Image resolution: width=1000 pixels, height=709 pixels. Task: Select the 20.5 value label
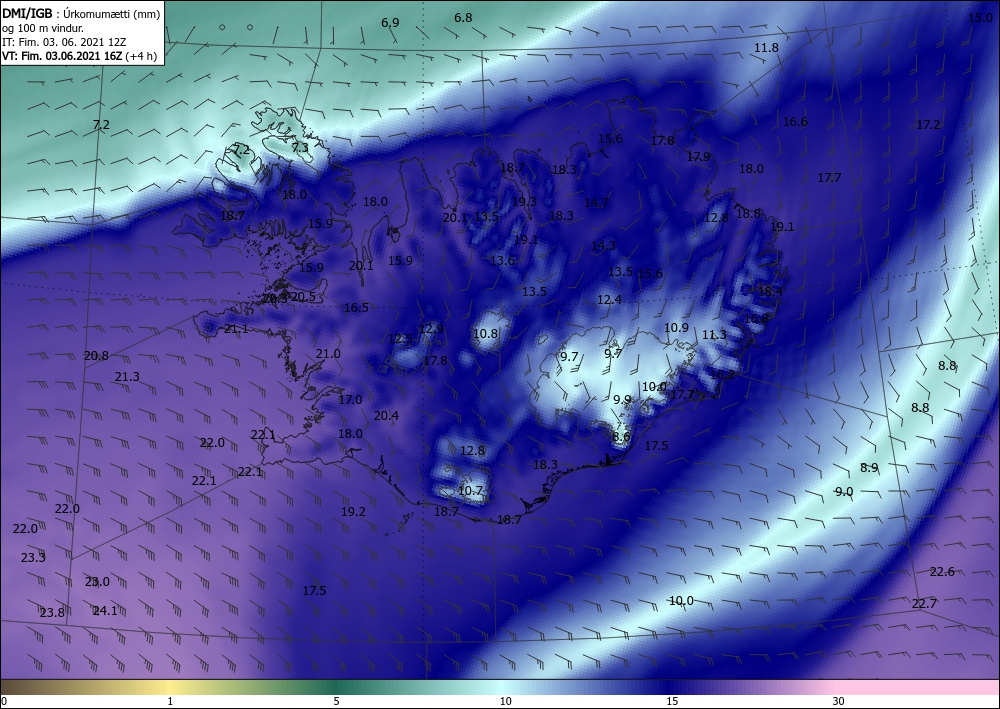[x=303, y=296]
